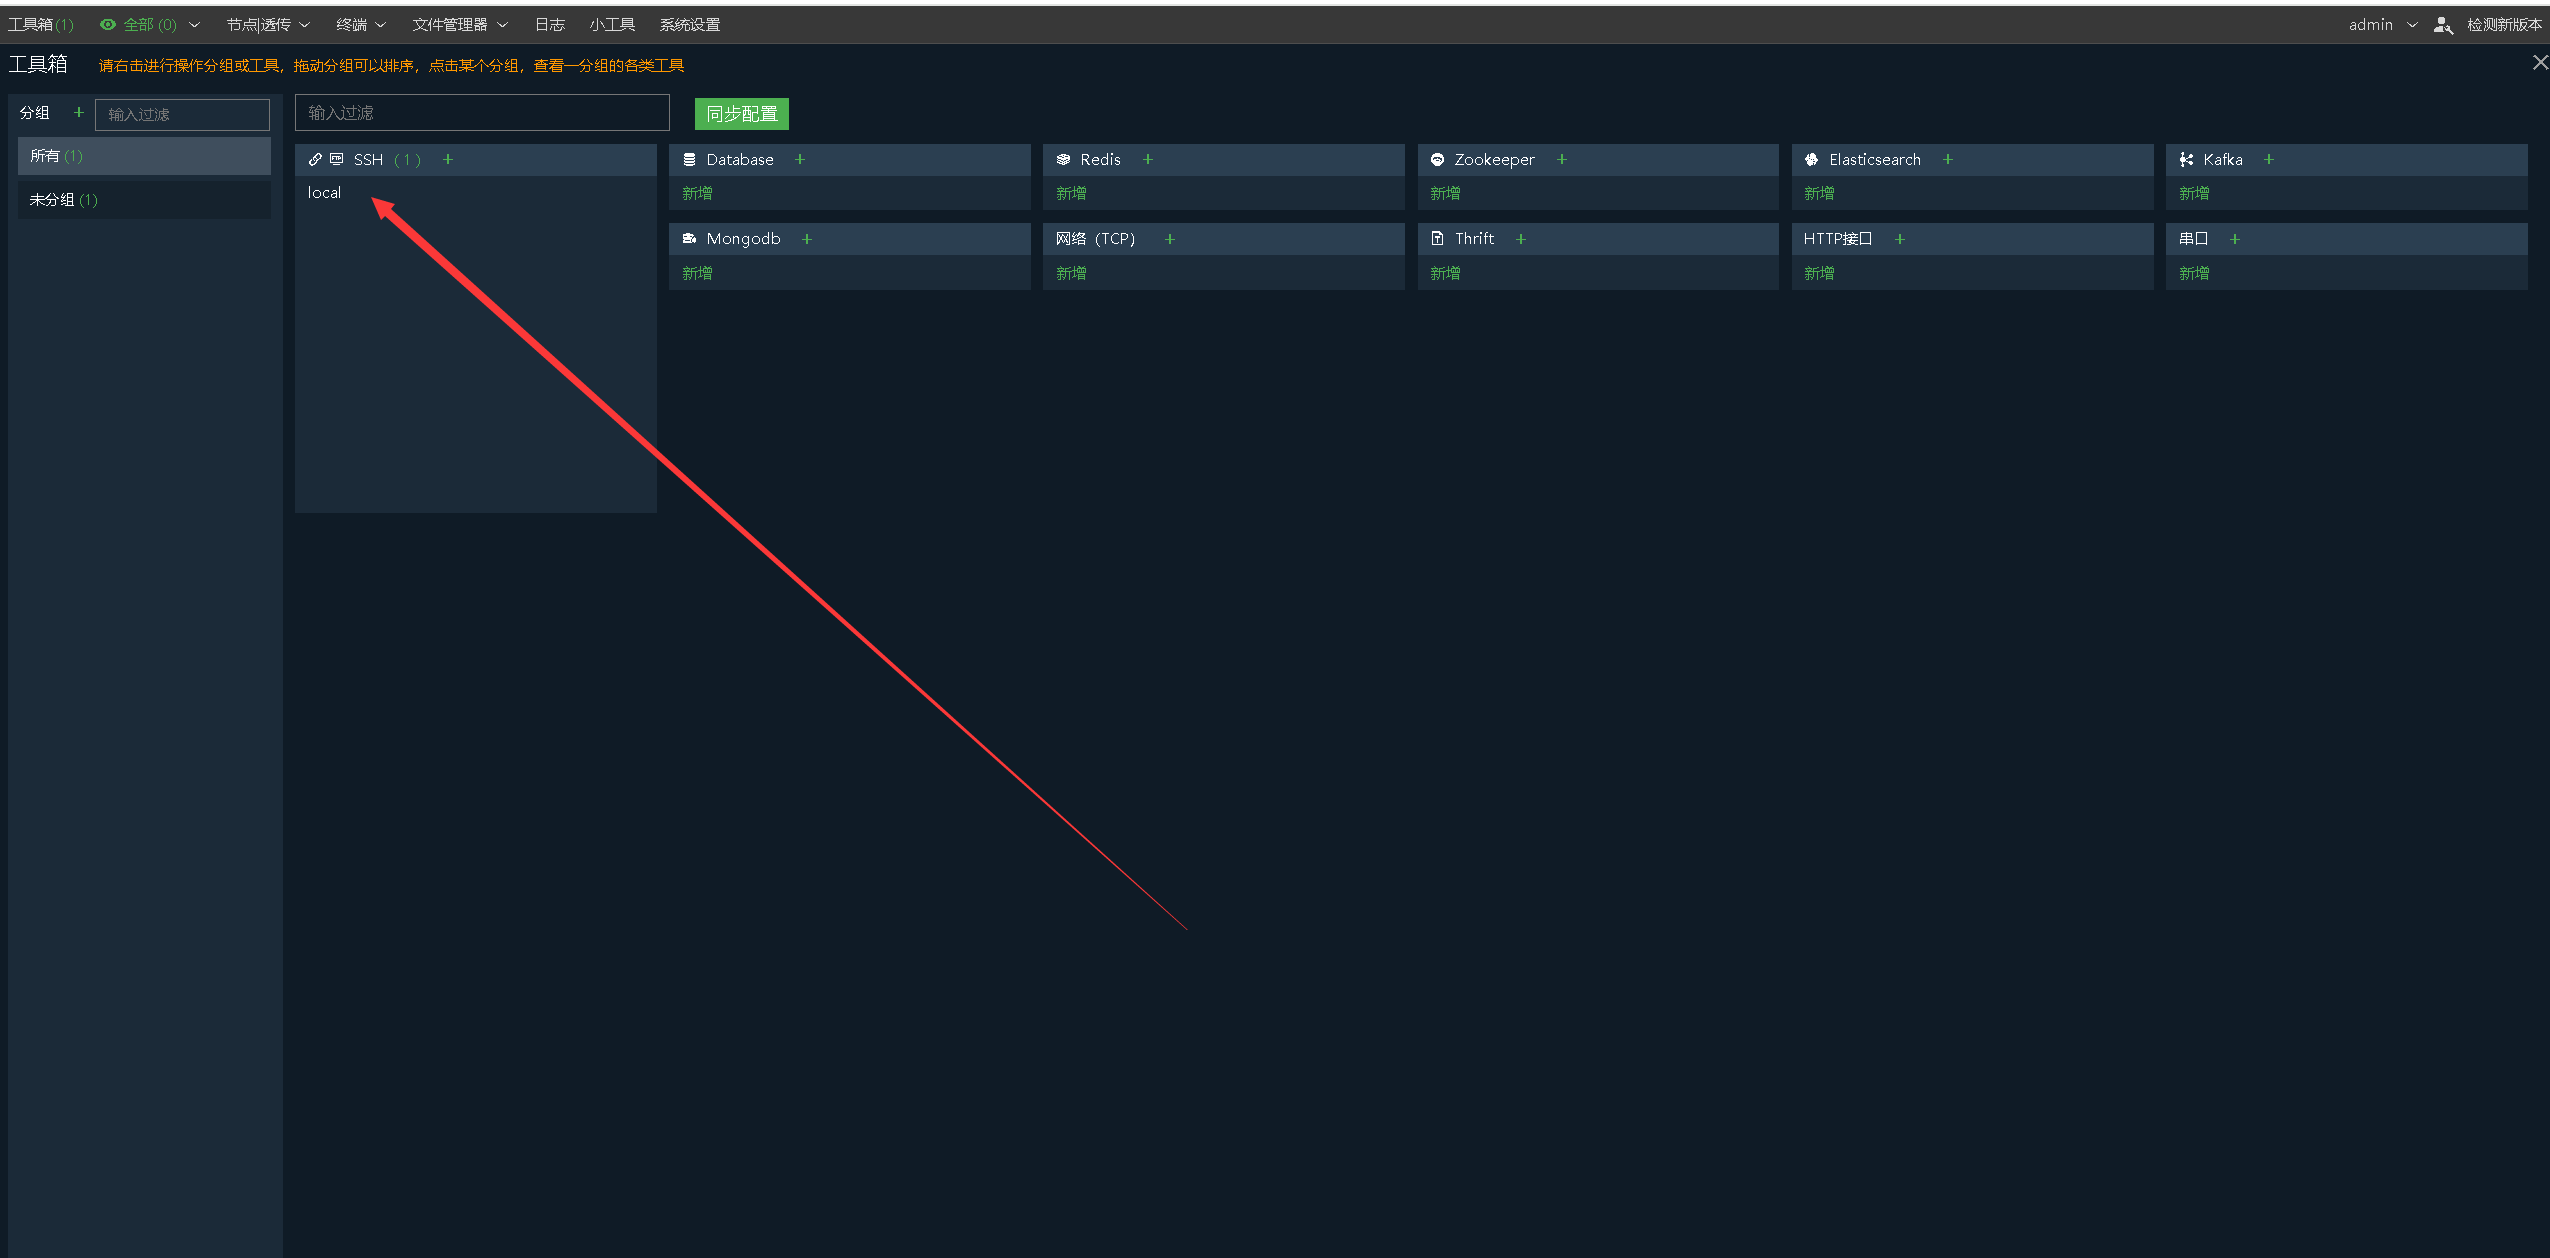Click 新增 under 串口
Image resolution: width=2550 pixels, height=1258 pixels.
coord(2194,274)
